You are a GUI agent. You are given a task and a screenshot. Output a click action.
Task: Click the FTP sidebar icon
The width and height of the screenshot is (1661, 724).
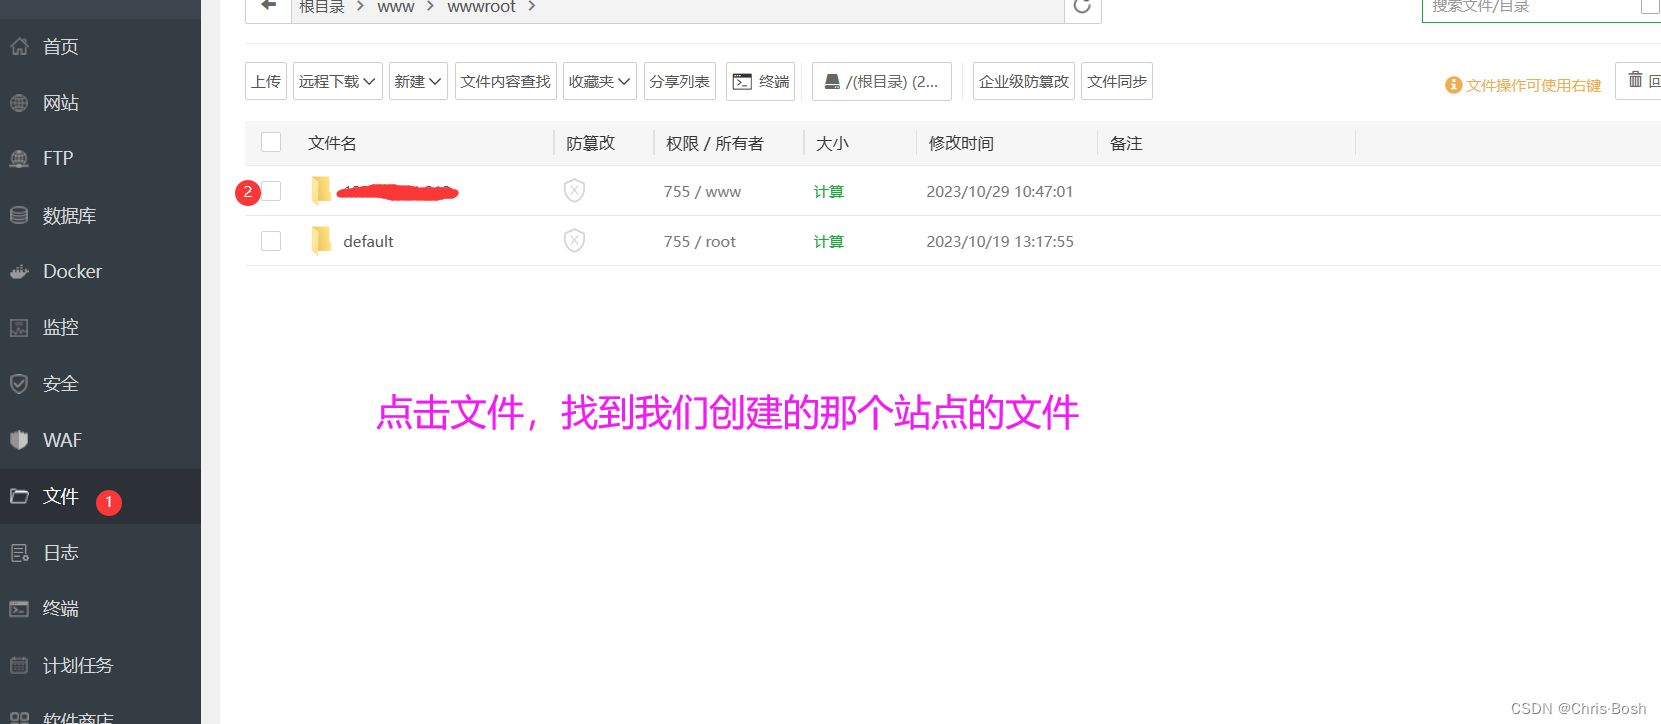tap(19, 159)
